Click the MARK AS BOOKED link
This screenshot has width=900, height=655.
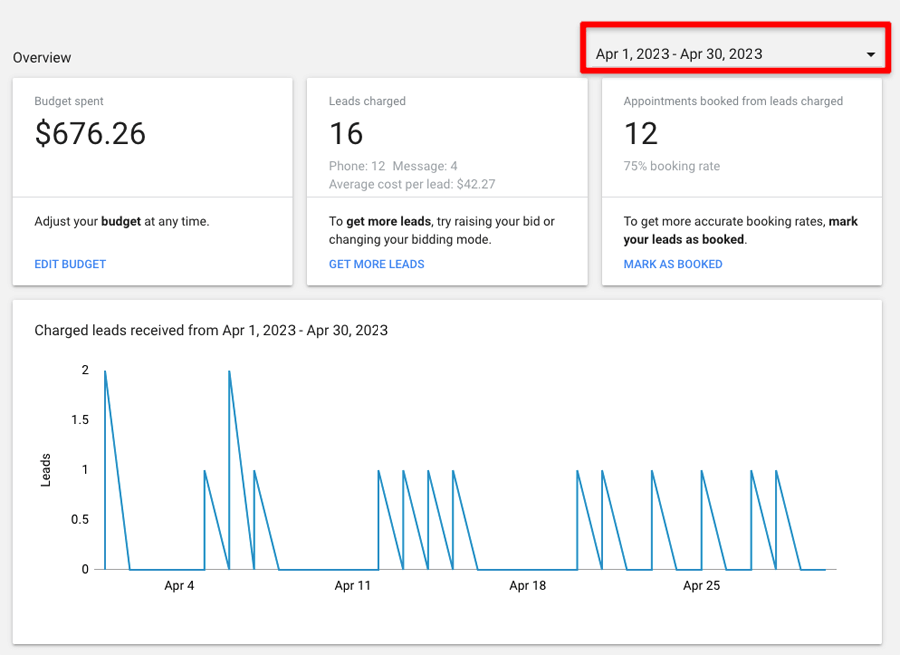pos(673,264)
